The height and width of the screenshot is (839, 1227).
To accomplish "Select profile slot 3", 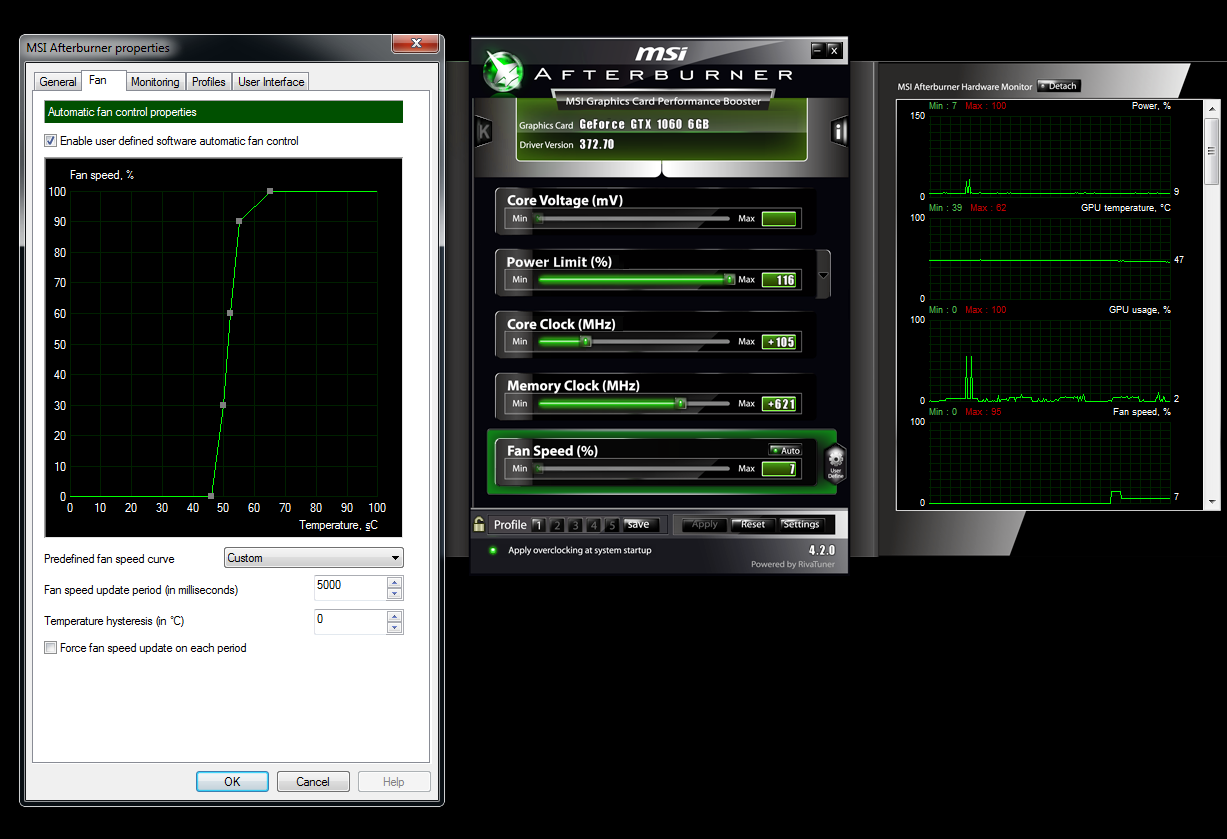I will tap(575, 524).
